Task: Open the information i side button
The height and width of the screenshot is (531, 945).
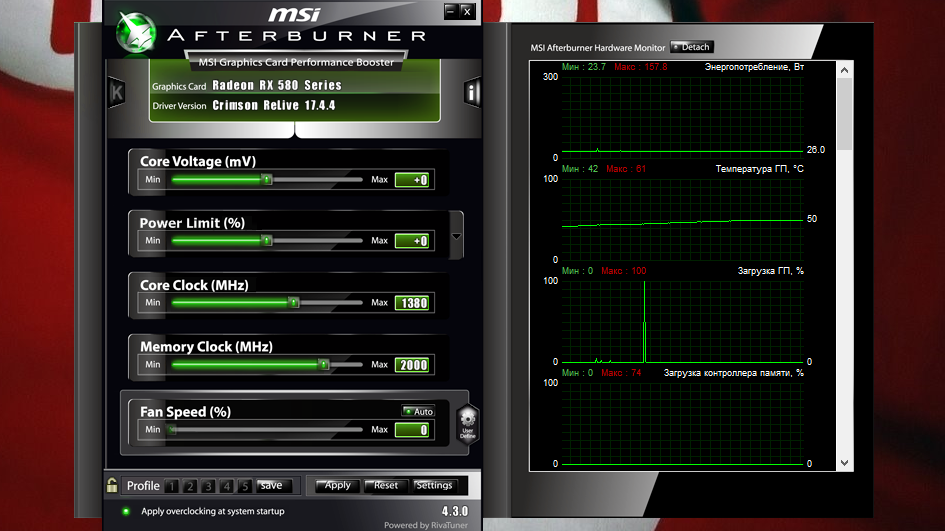Action: (x=471, y=92)
